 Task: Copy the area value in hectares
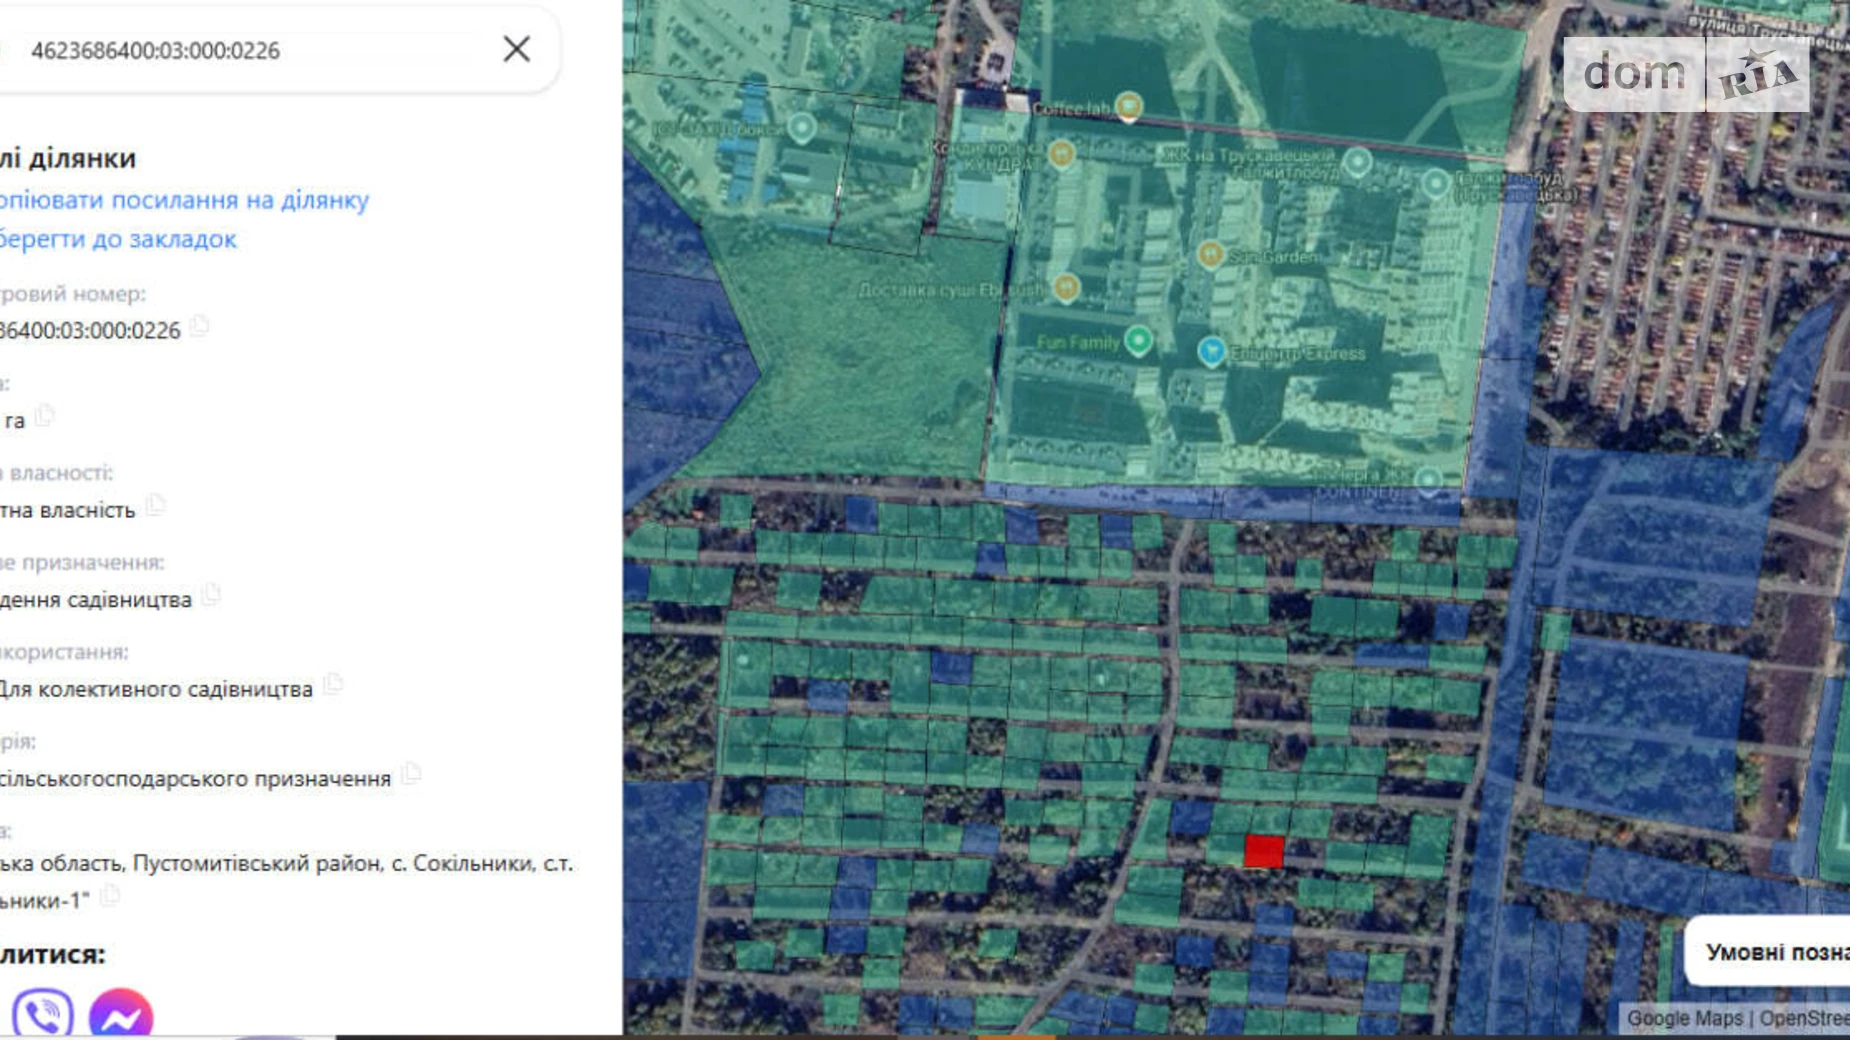click(x=45, y=417)
